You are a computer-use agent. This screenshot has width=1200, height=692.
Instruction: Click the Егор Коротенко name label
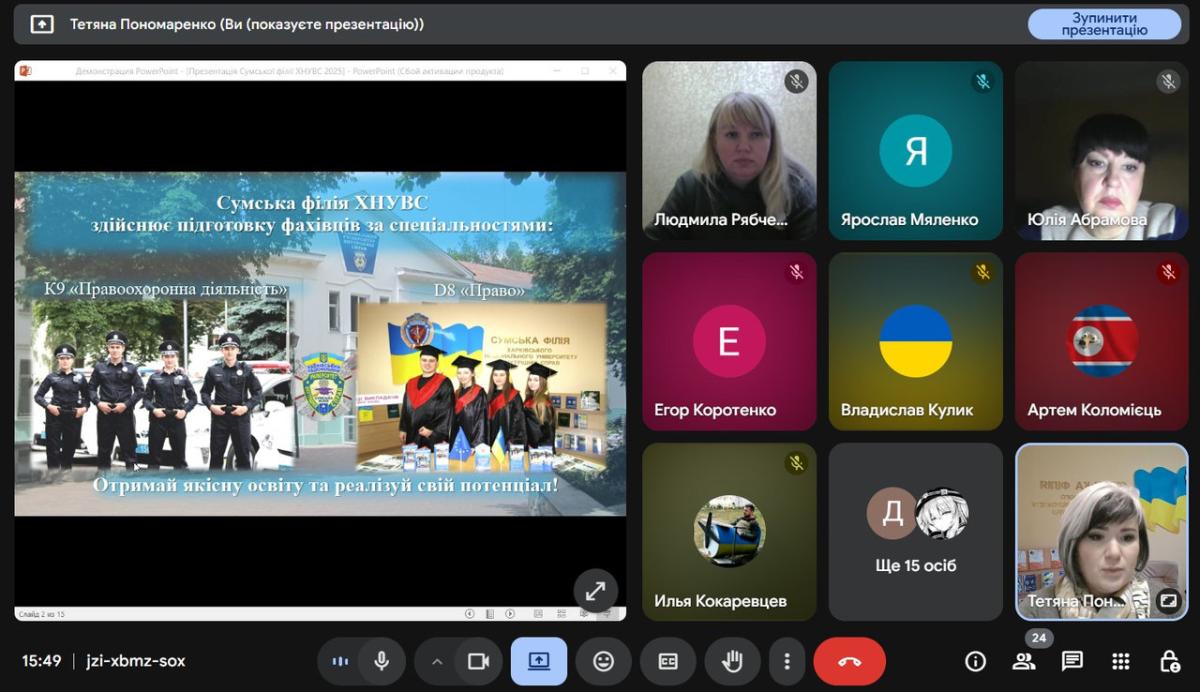[715, 410]
